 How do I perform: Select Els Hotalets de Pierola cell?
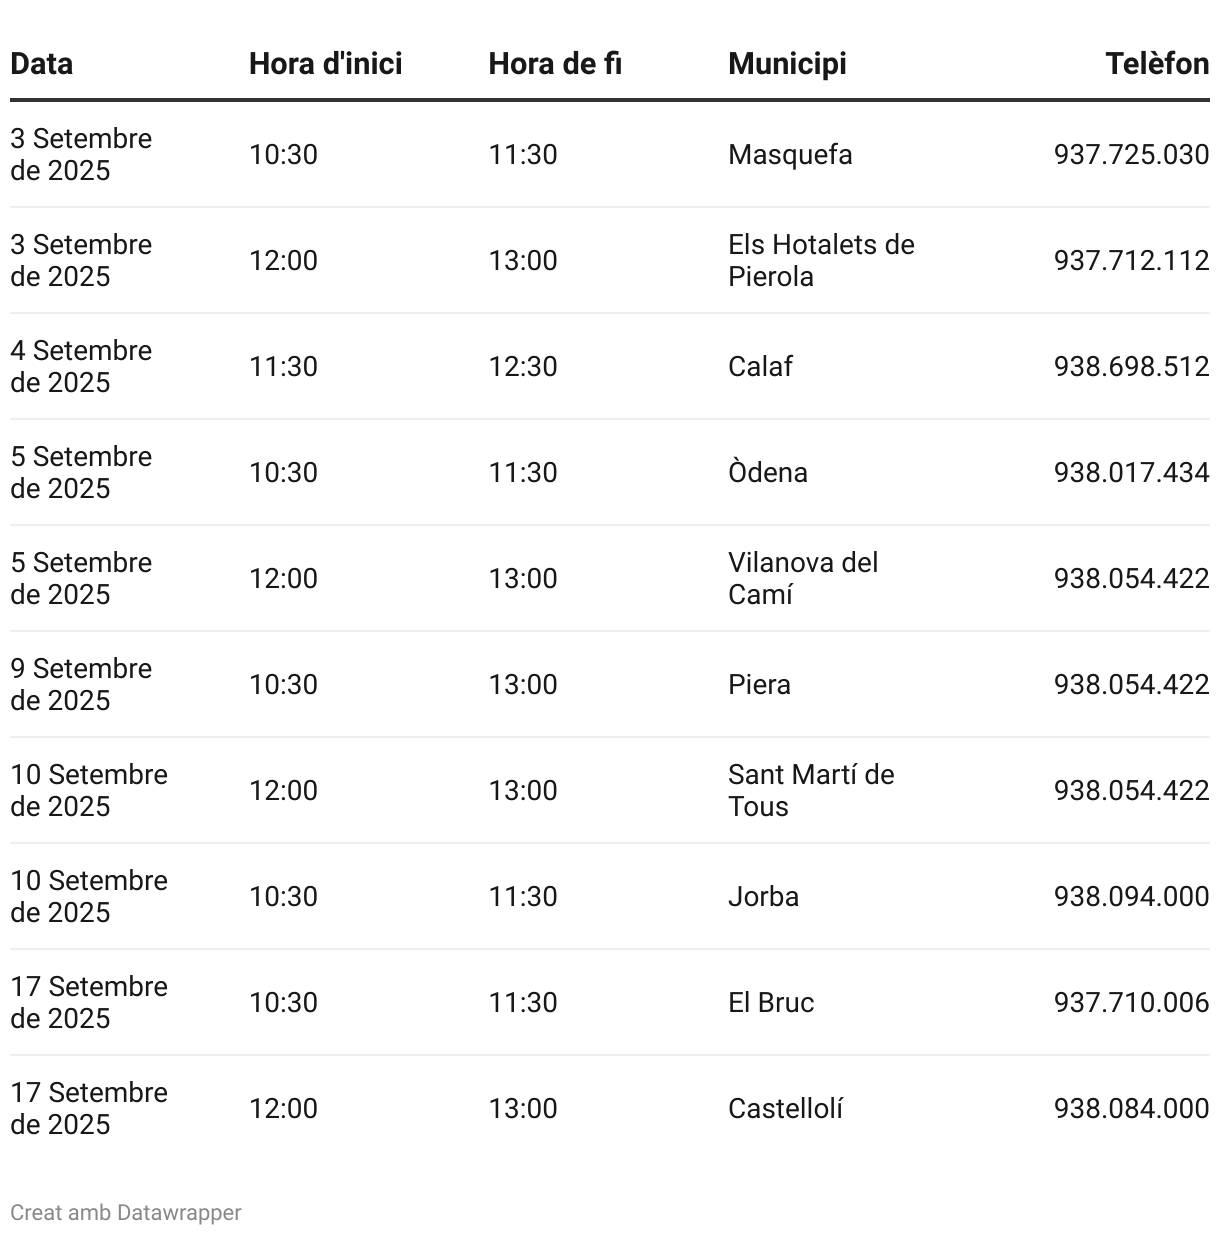(821, 260)
